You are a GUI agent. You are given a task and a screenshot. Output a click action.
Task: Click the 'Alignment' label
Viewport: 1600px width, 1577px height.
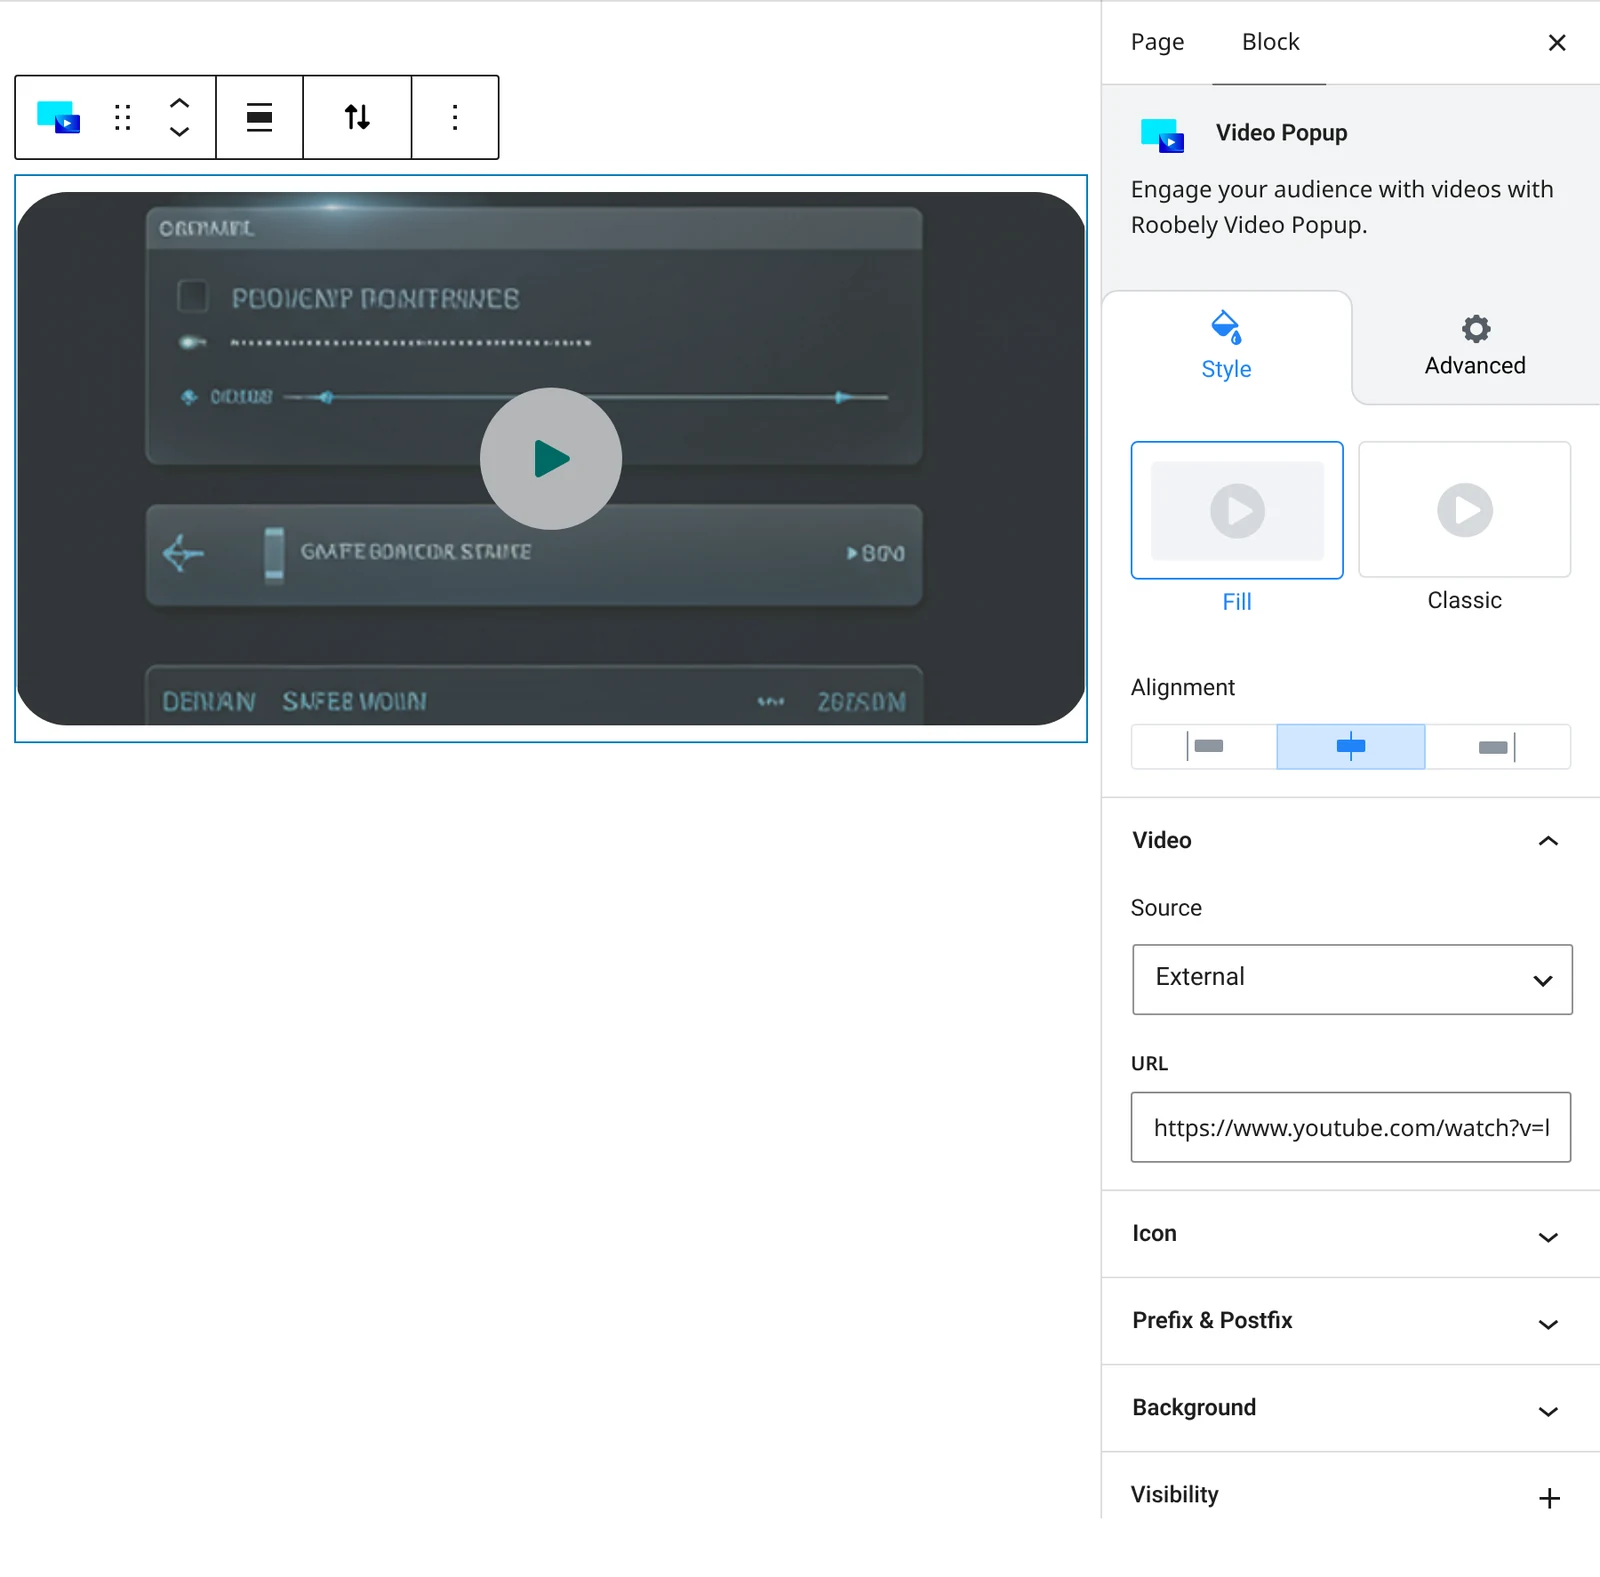coord(1183,687)
